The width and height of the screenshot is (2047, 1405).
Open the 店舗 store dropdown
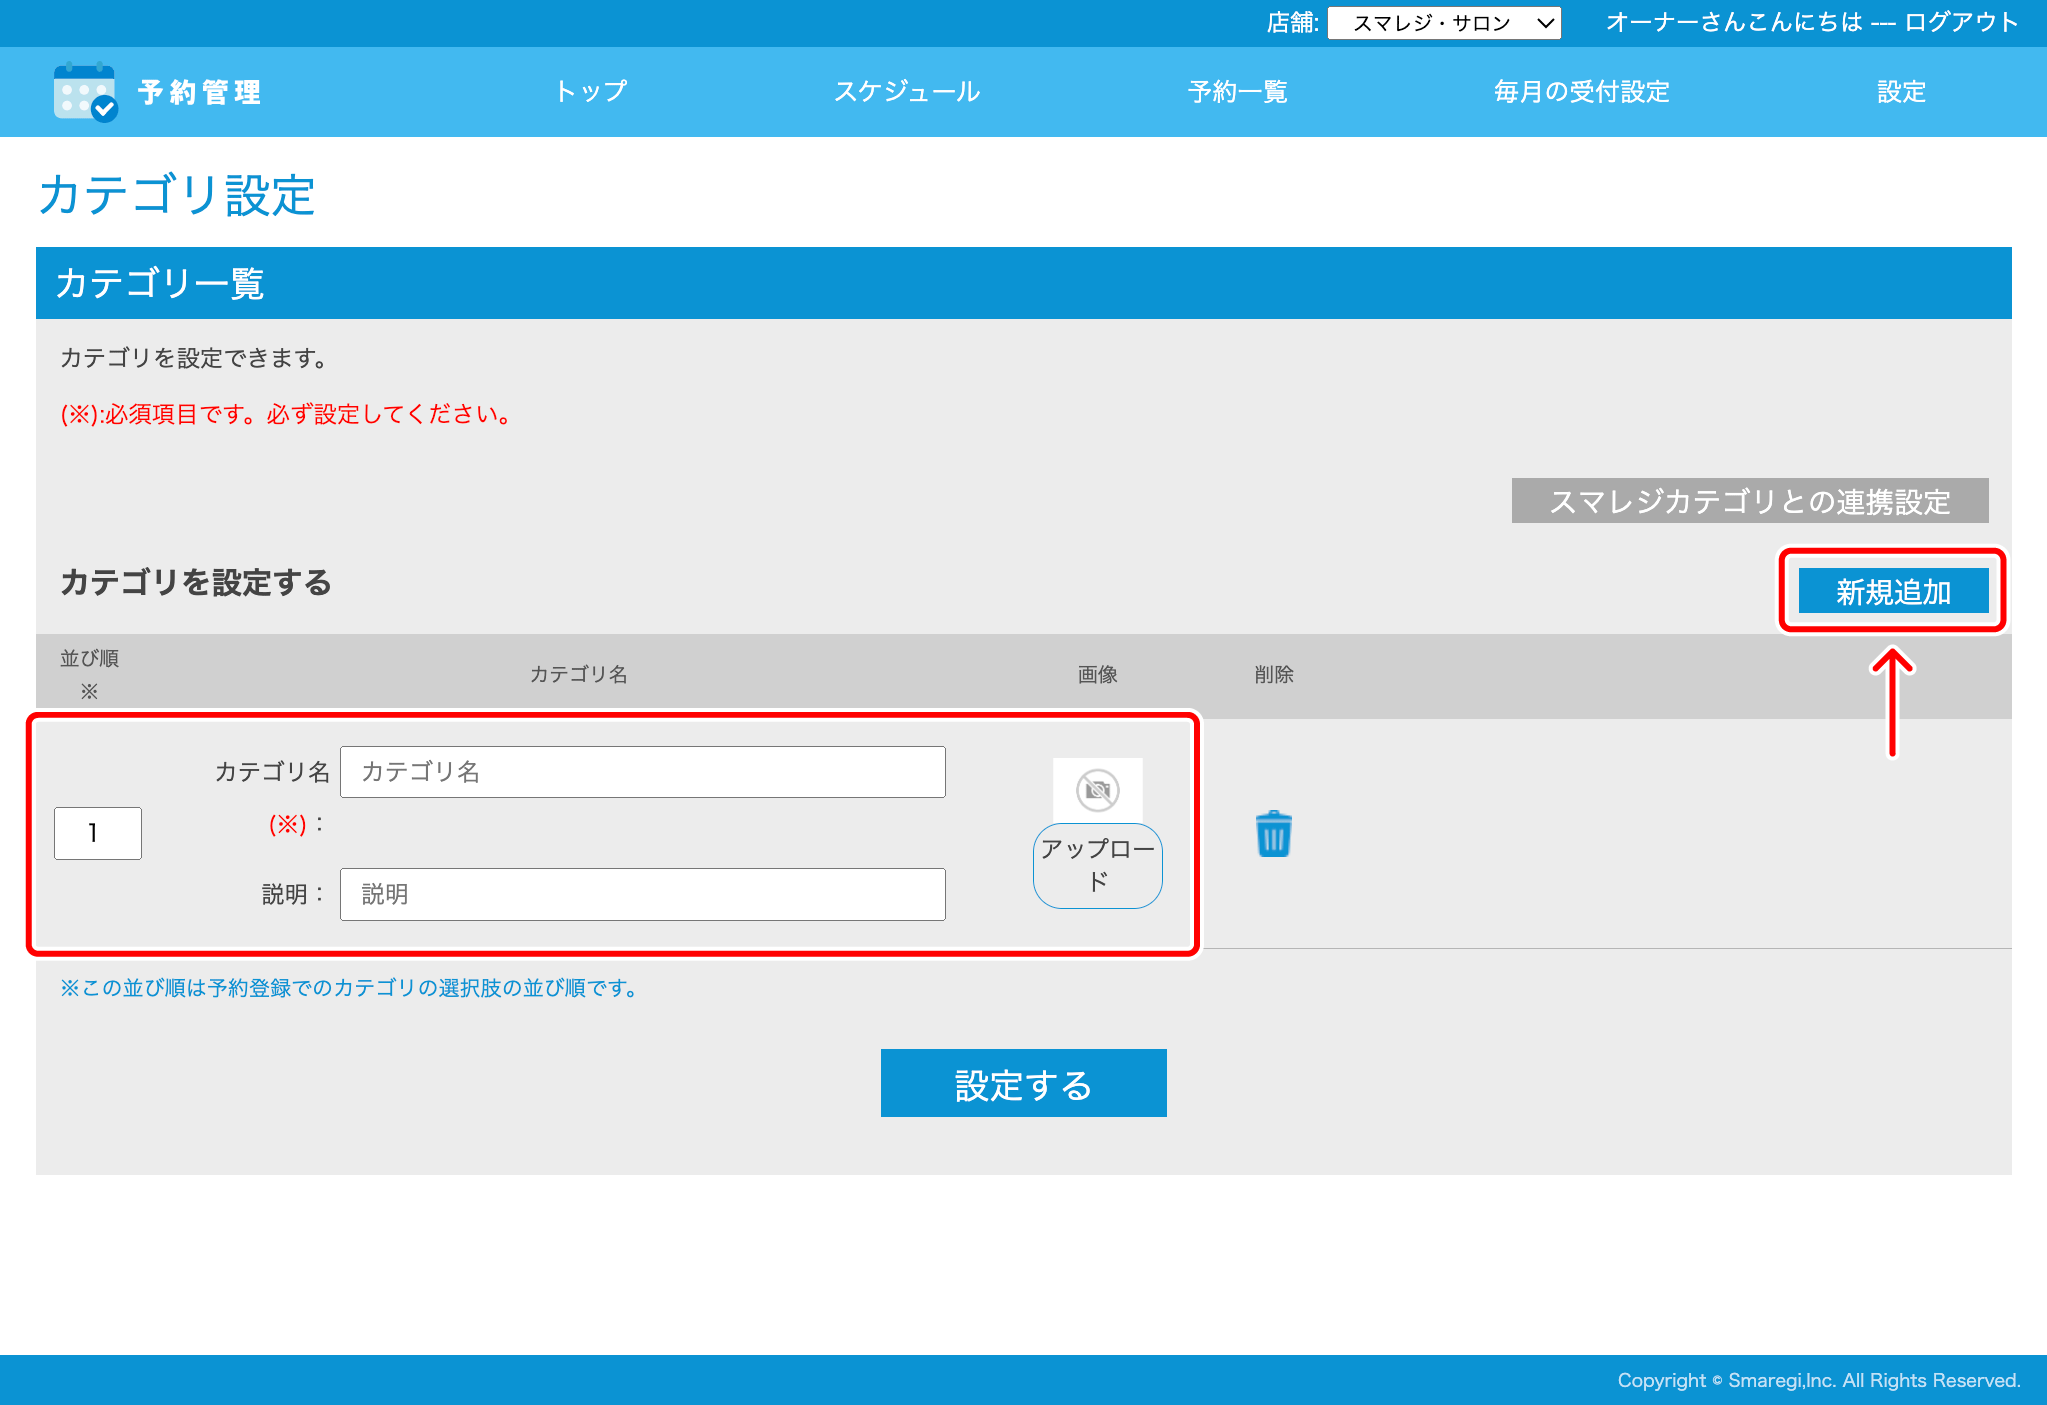pyautogui.click(x=1443, y=23)
